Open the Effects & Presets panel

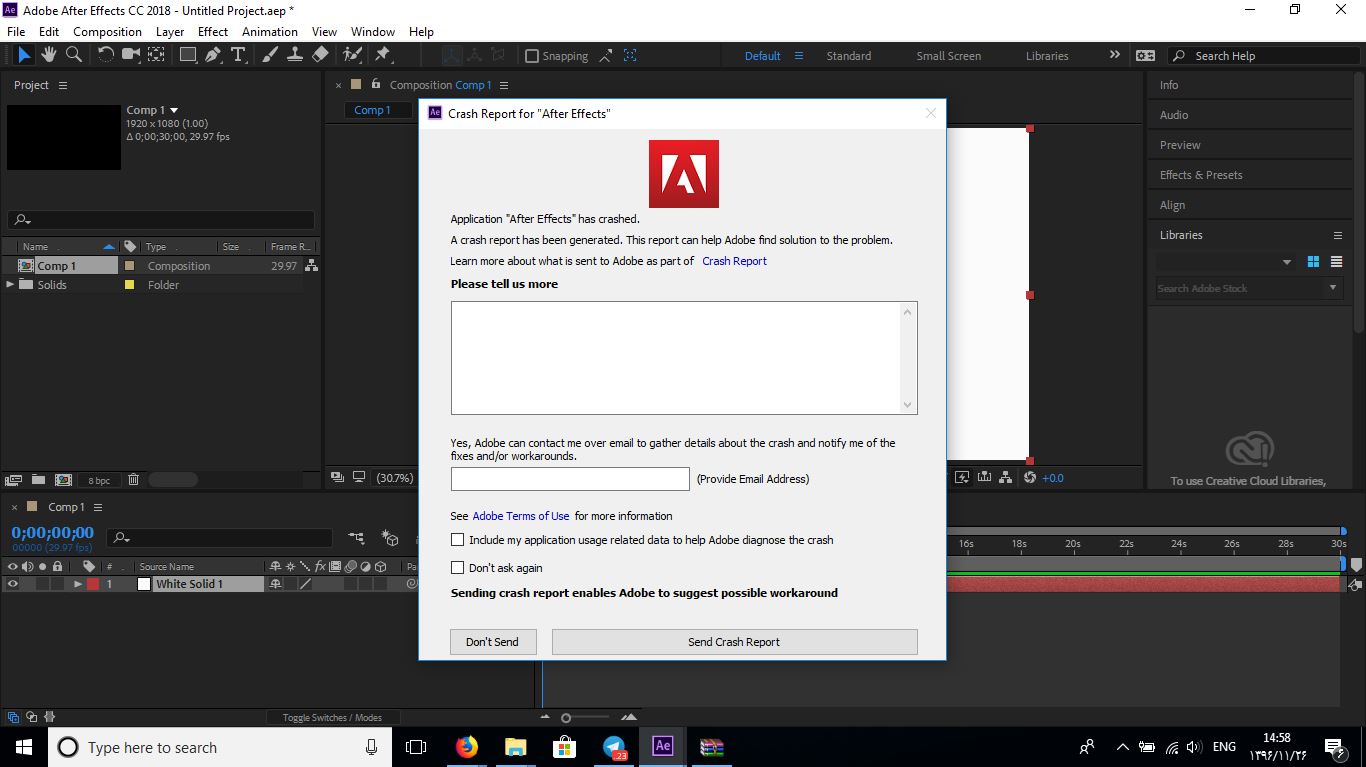1201,175
